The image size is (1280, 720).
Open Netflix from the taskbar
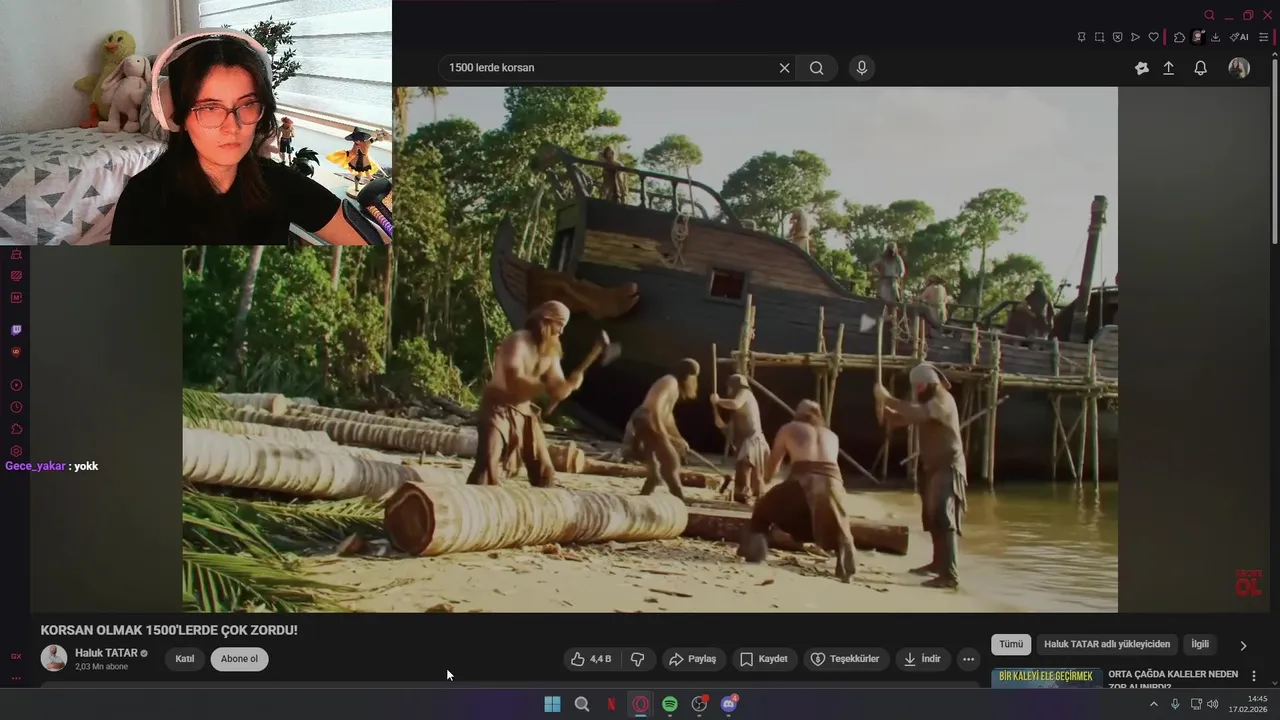click(611, 704)
